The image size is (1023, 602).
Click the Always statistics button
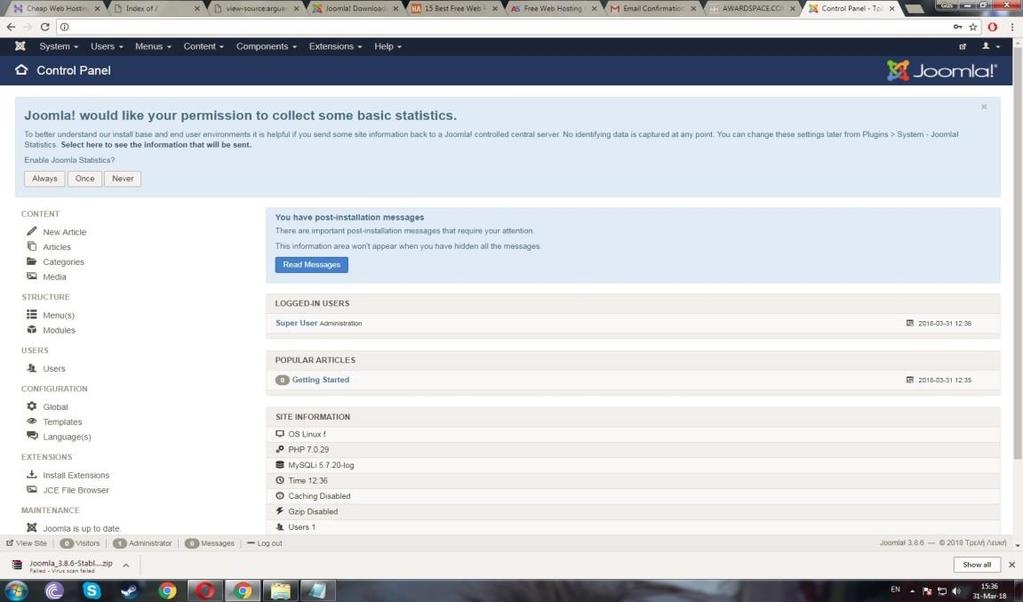[44, 178]
